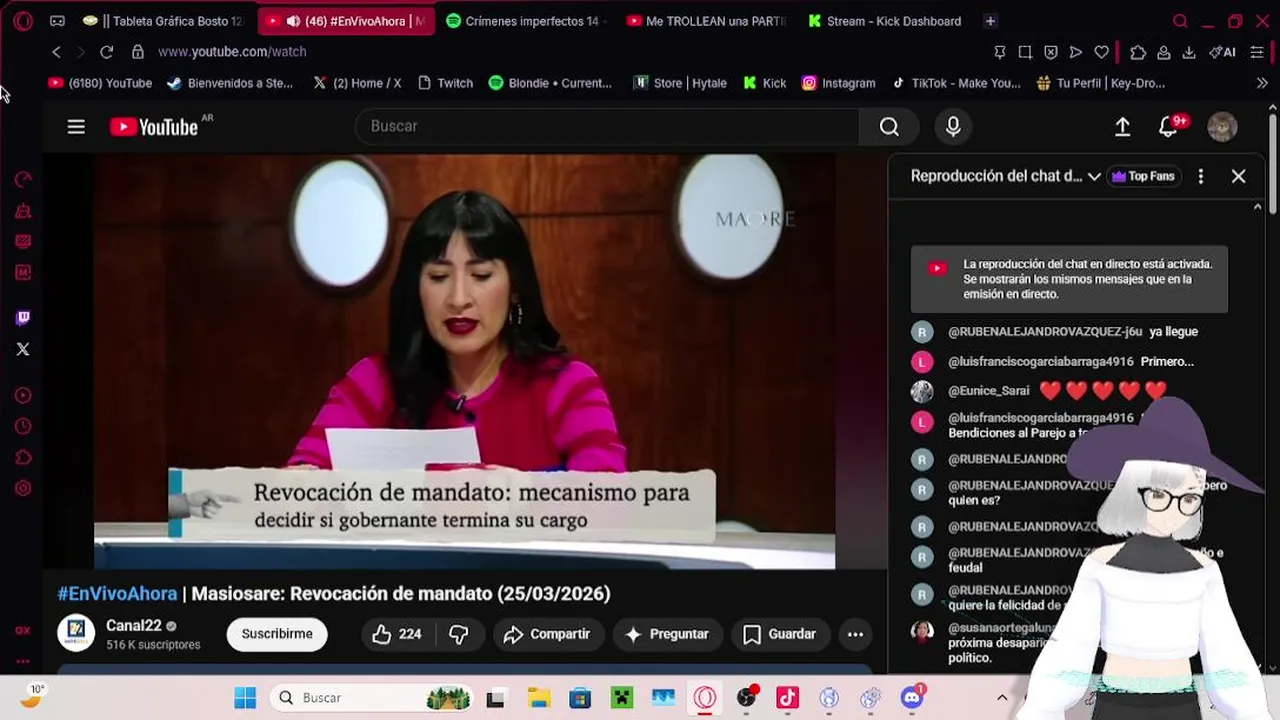
Task: Click the Canal22 channel avatar
Action: 76,633
